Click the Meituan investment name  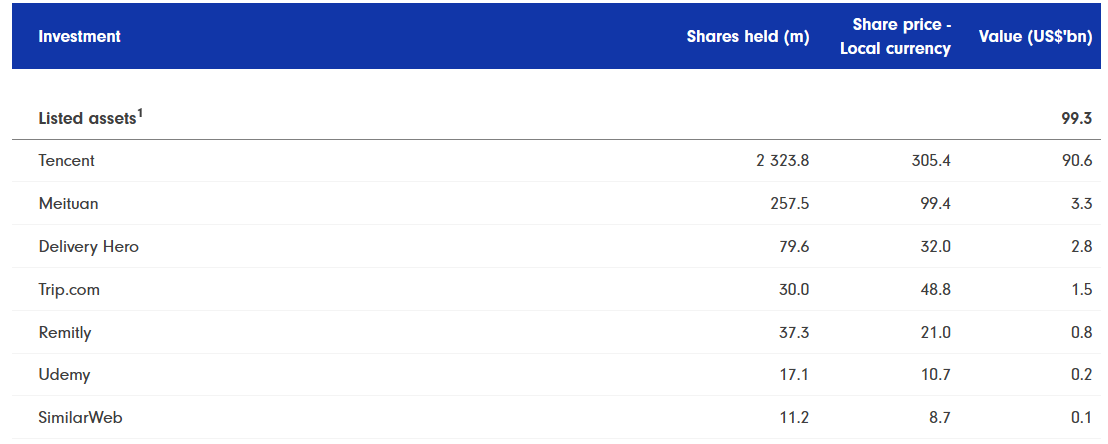tap(69, 204)
